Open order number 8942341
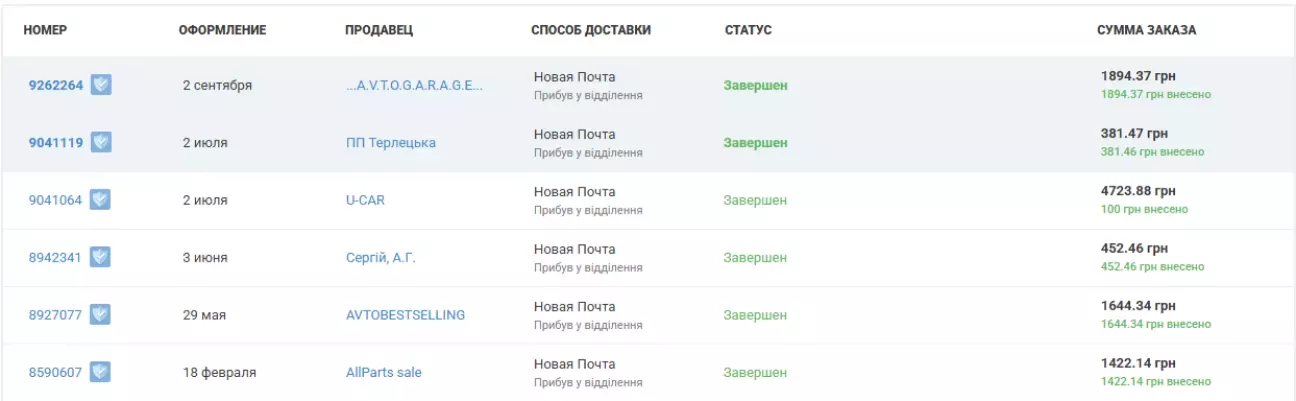1296x401 pixels. tap(56, 258)
